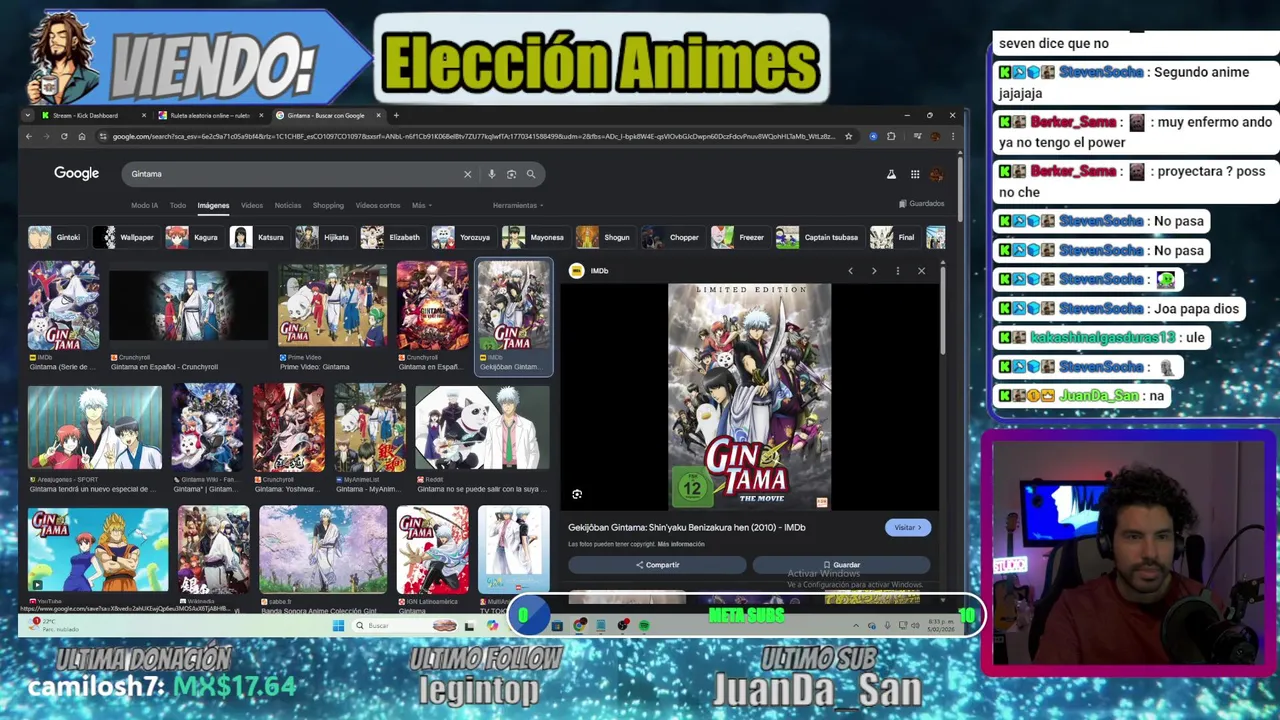Open the large Gintama The Movie poster image
1280x720 pixels.
point(749,397)
